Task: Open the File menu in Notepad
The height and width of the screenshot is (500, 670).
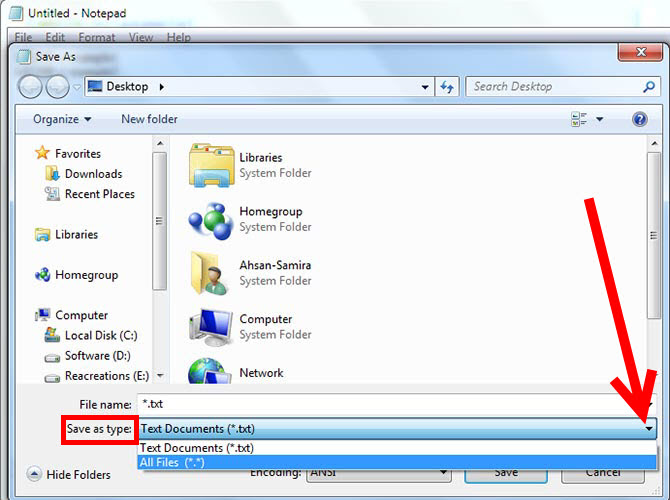Action: click(x=23, y=37)
